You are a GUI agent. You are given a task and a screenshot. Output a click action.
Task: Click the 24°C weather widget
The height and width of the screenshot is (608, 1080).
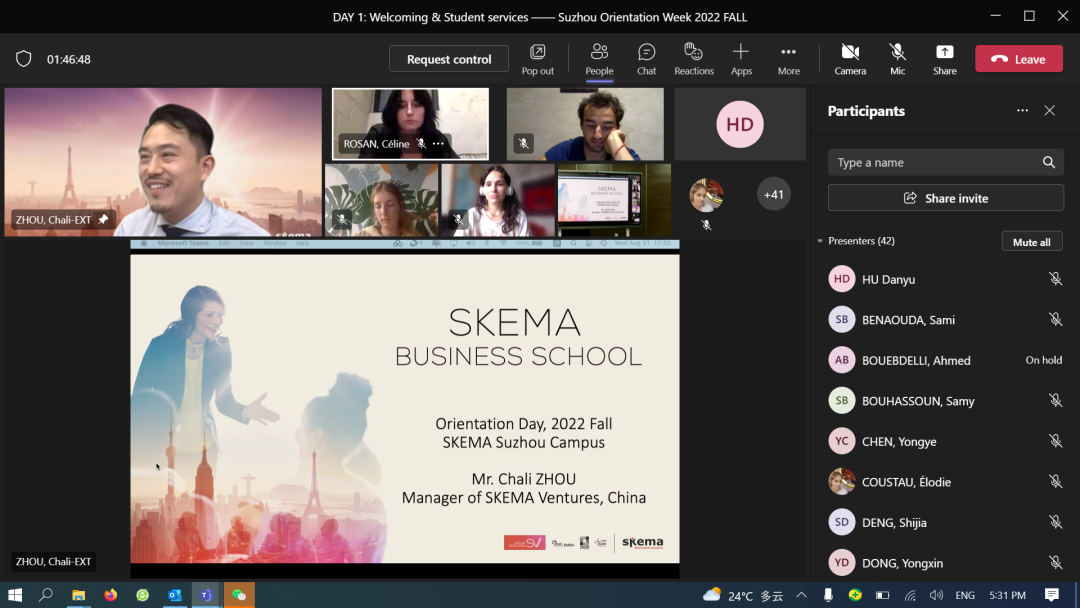[743, 595]
